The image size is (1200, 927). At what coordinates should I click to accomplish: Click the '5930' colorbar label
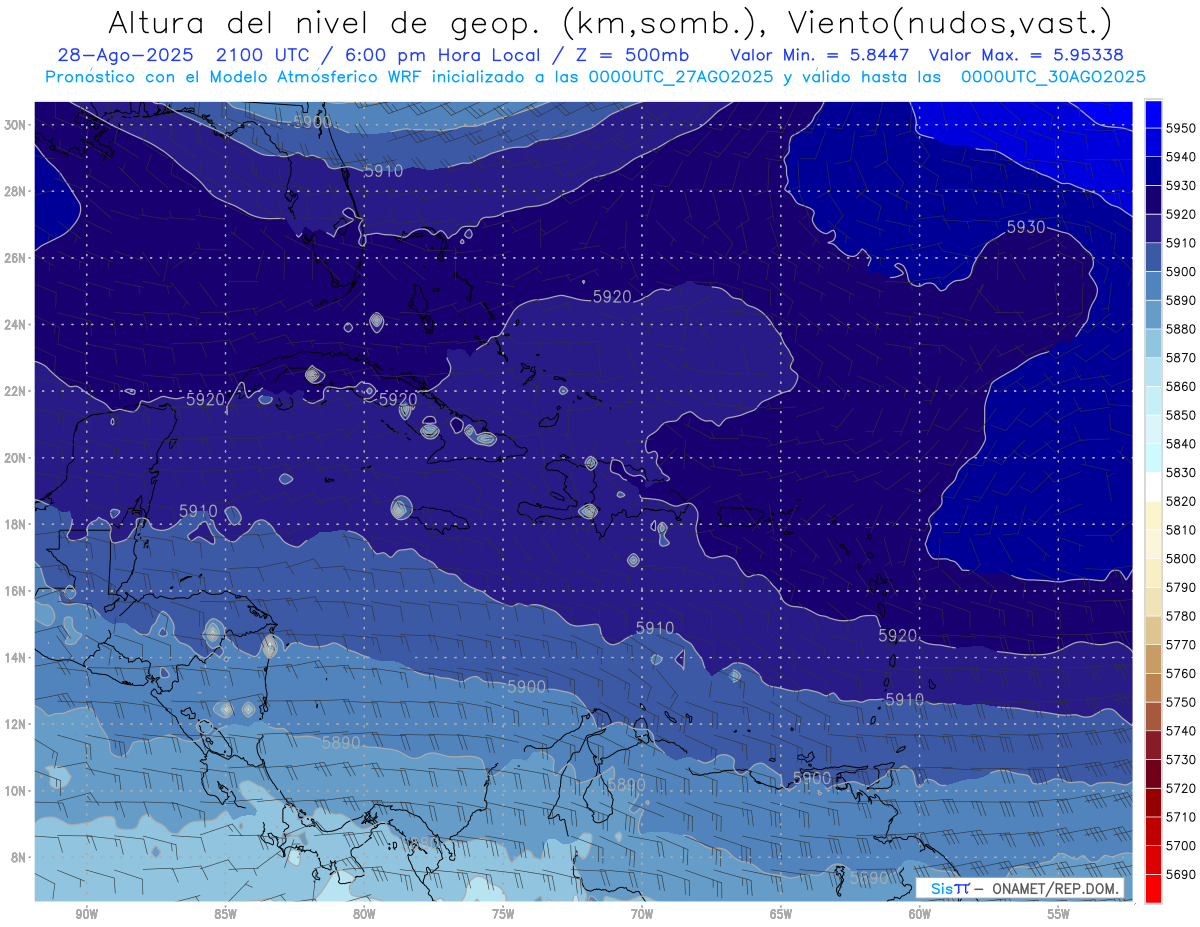[x=1180, y=185]
